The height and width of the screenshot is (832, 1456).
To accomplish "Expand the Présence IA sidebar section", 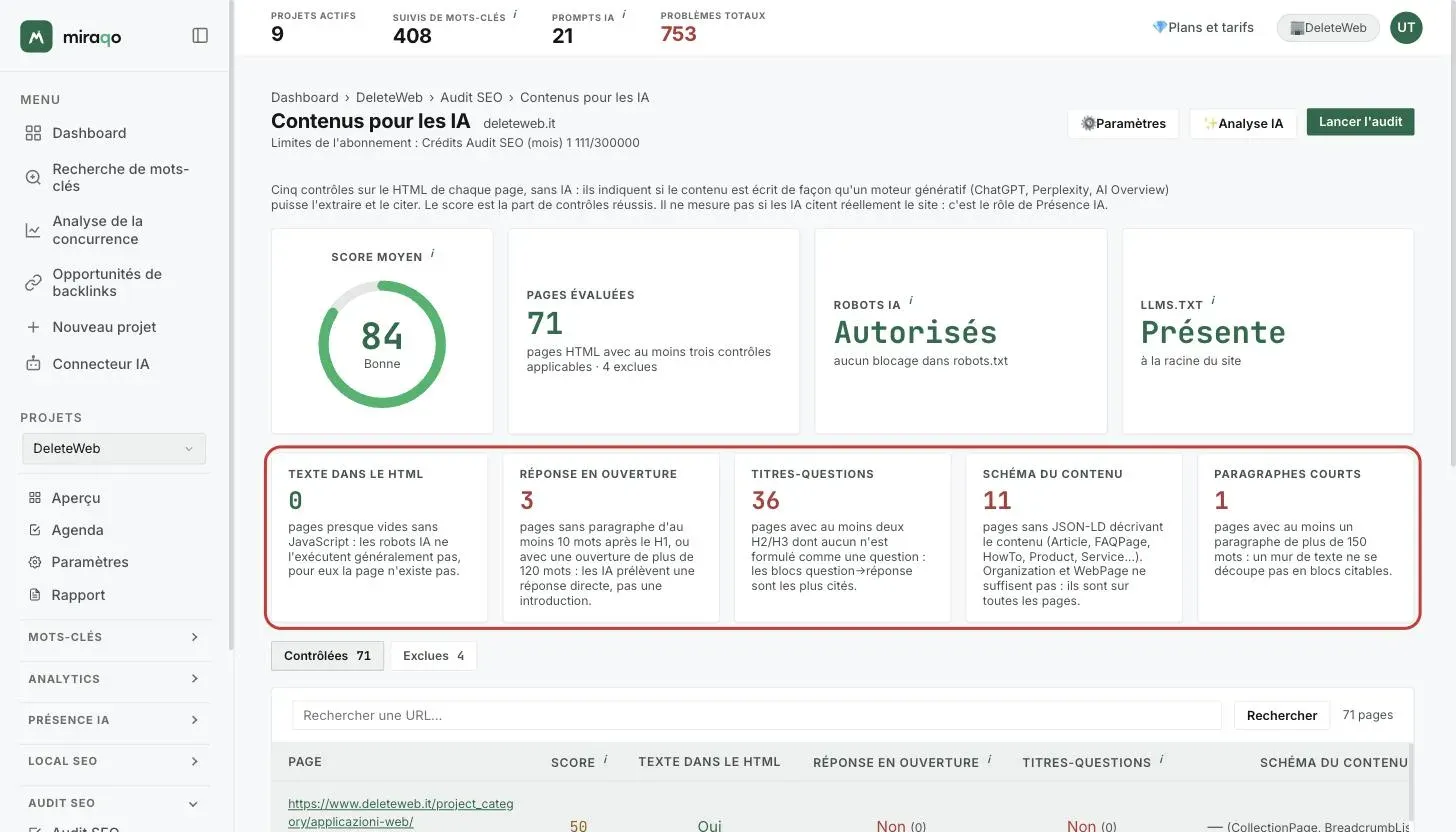I will (x=114, y=720).
